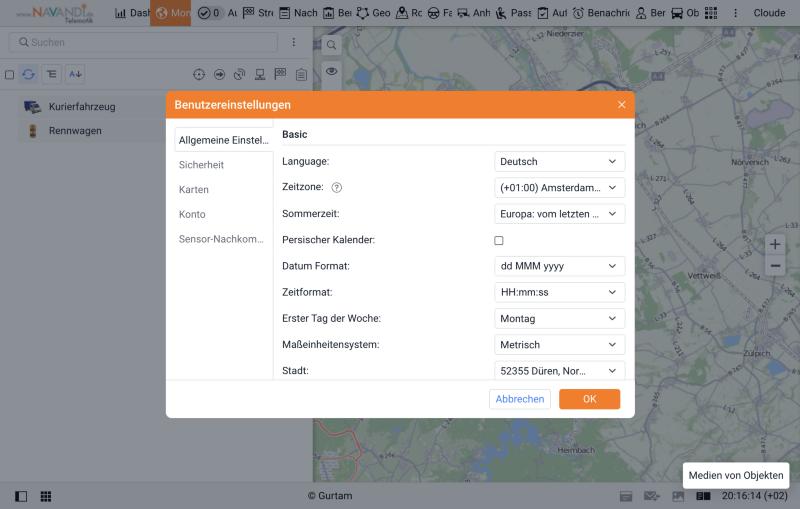Viewport: 800px width, 509px height.
Task: Select the Rennwagen unit in list
Action: [x=75, y=131]
